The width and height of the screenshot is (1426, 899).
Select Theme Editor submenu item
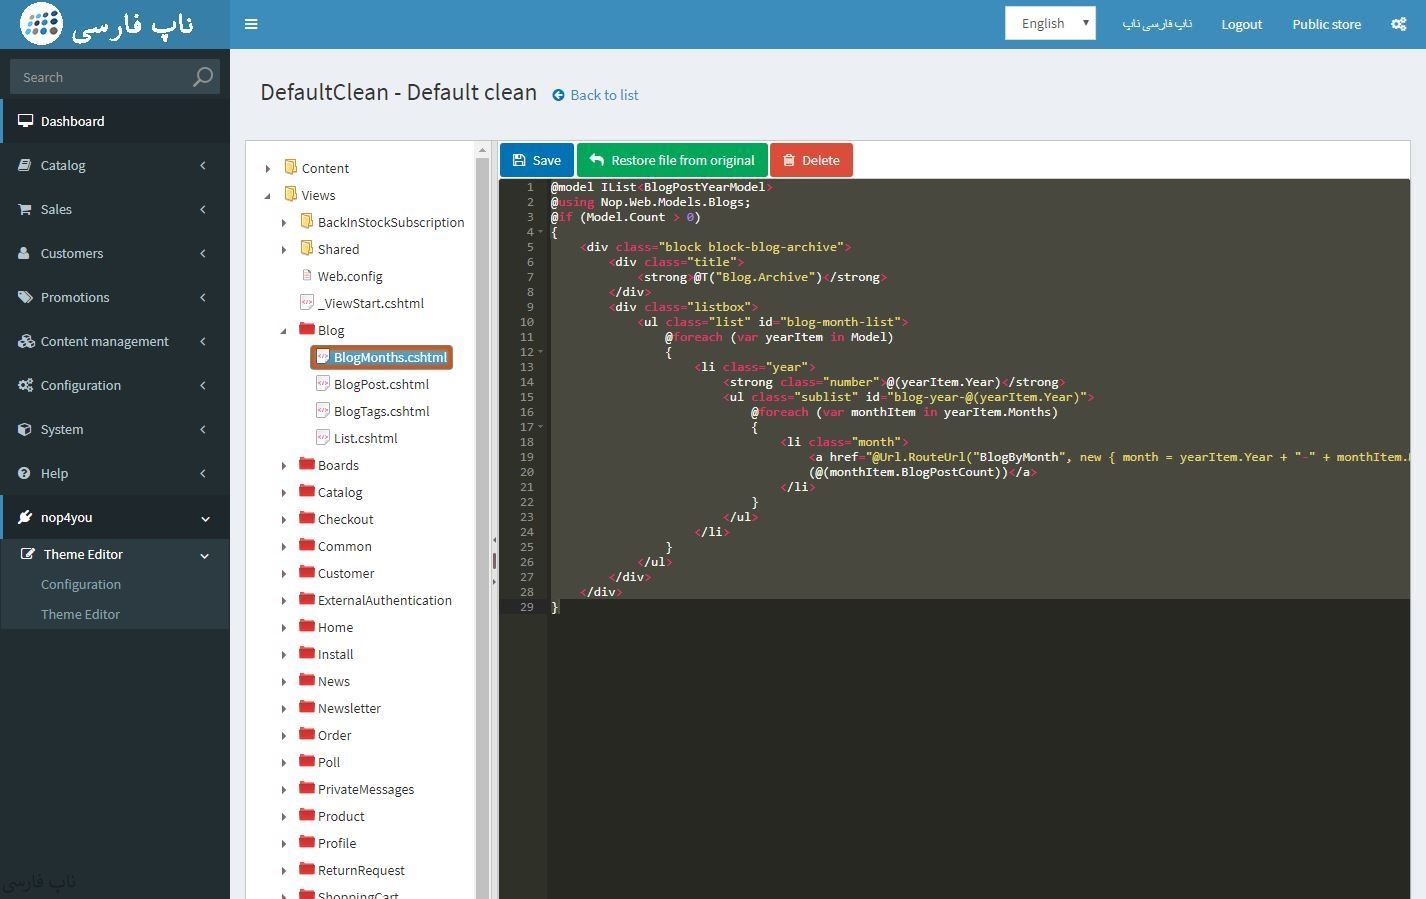(80, 614)
